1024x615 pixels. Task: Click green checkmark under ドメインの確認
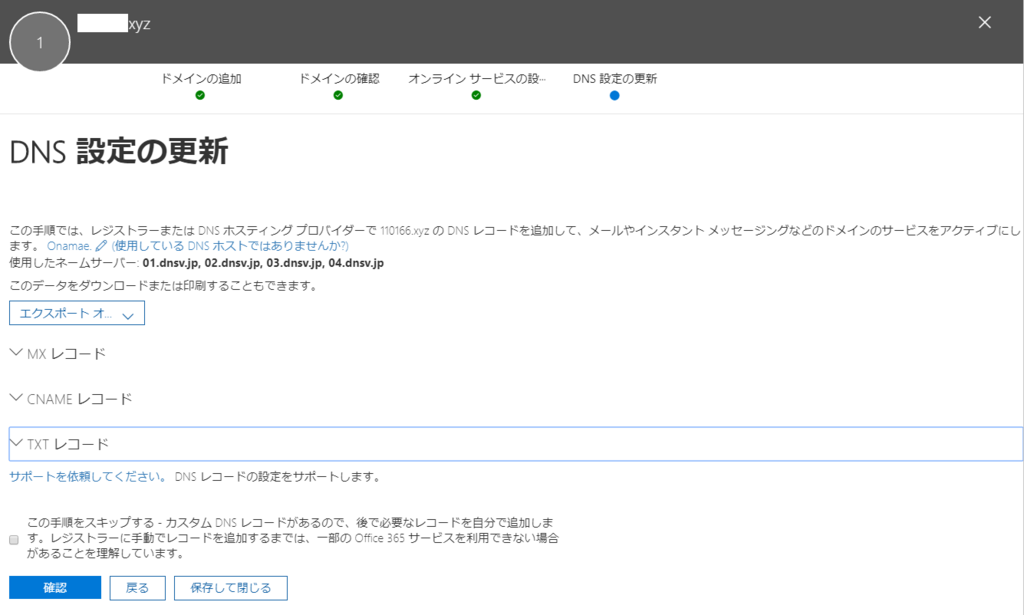(338, 95)
